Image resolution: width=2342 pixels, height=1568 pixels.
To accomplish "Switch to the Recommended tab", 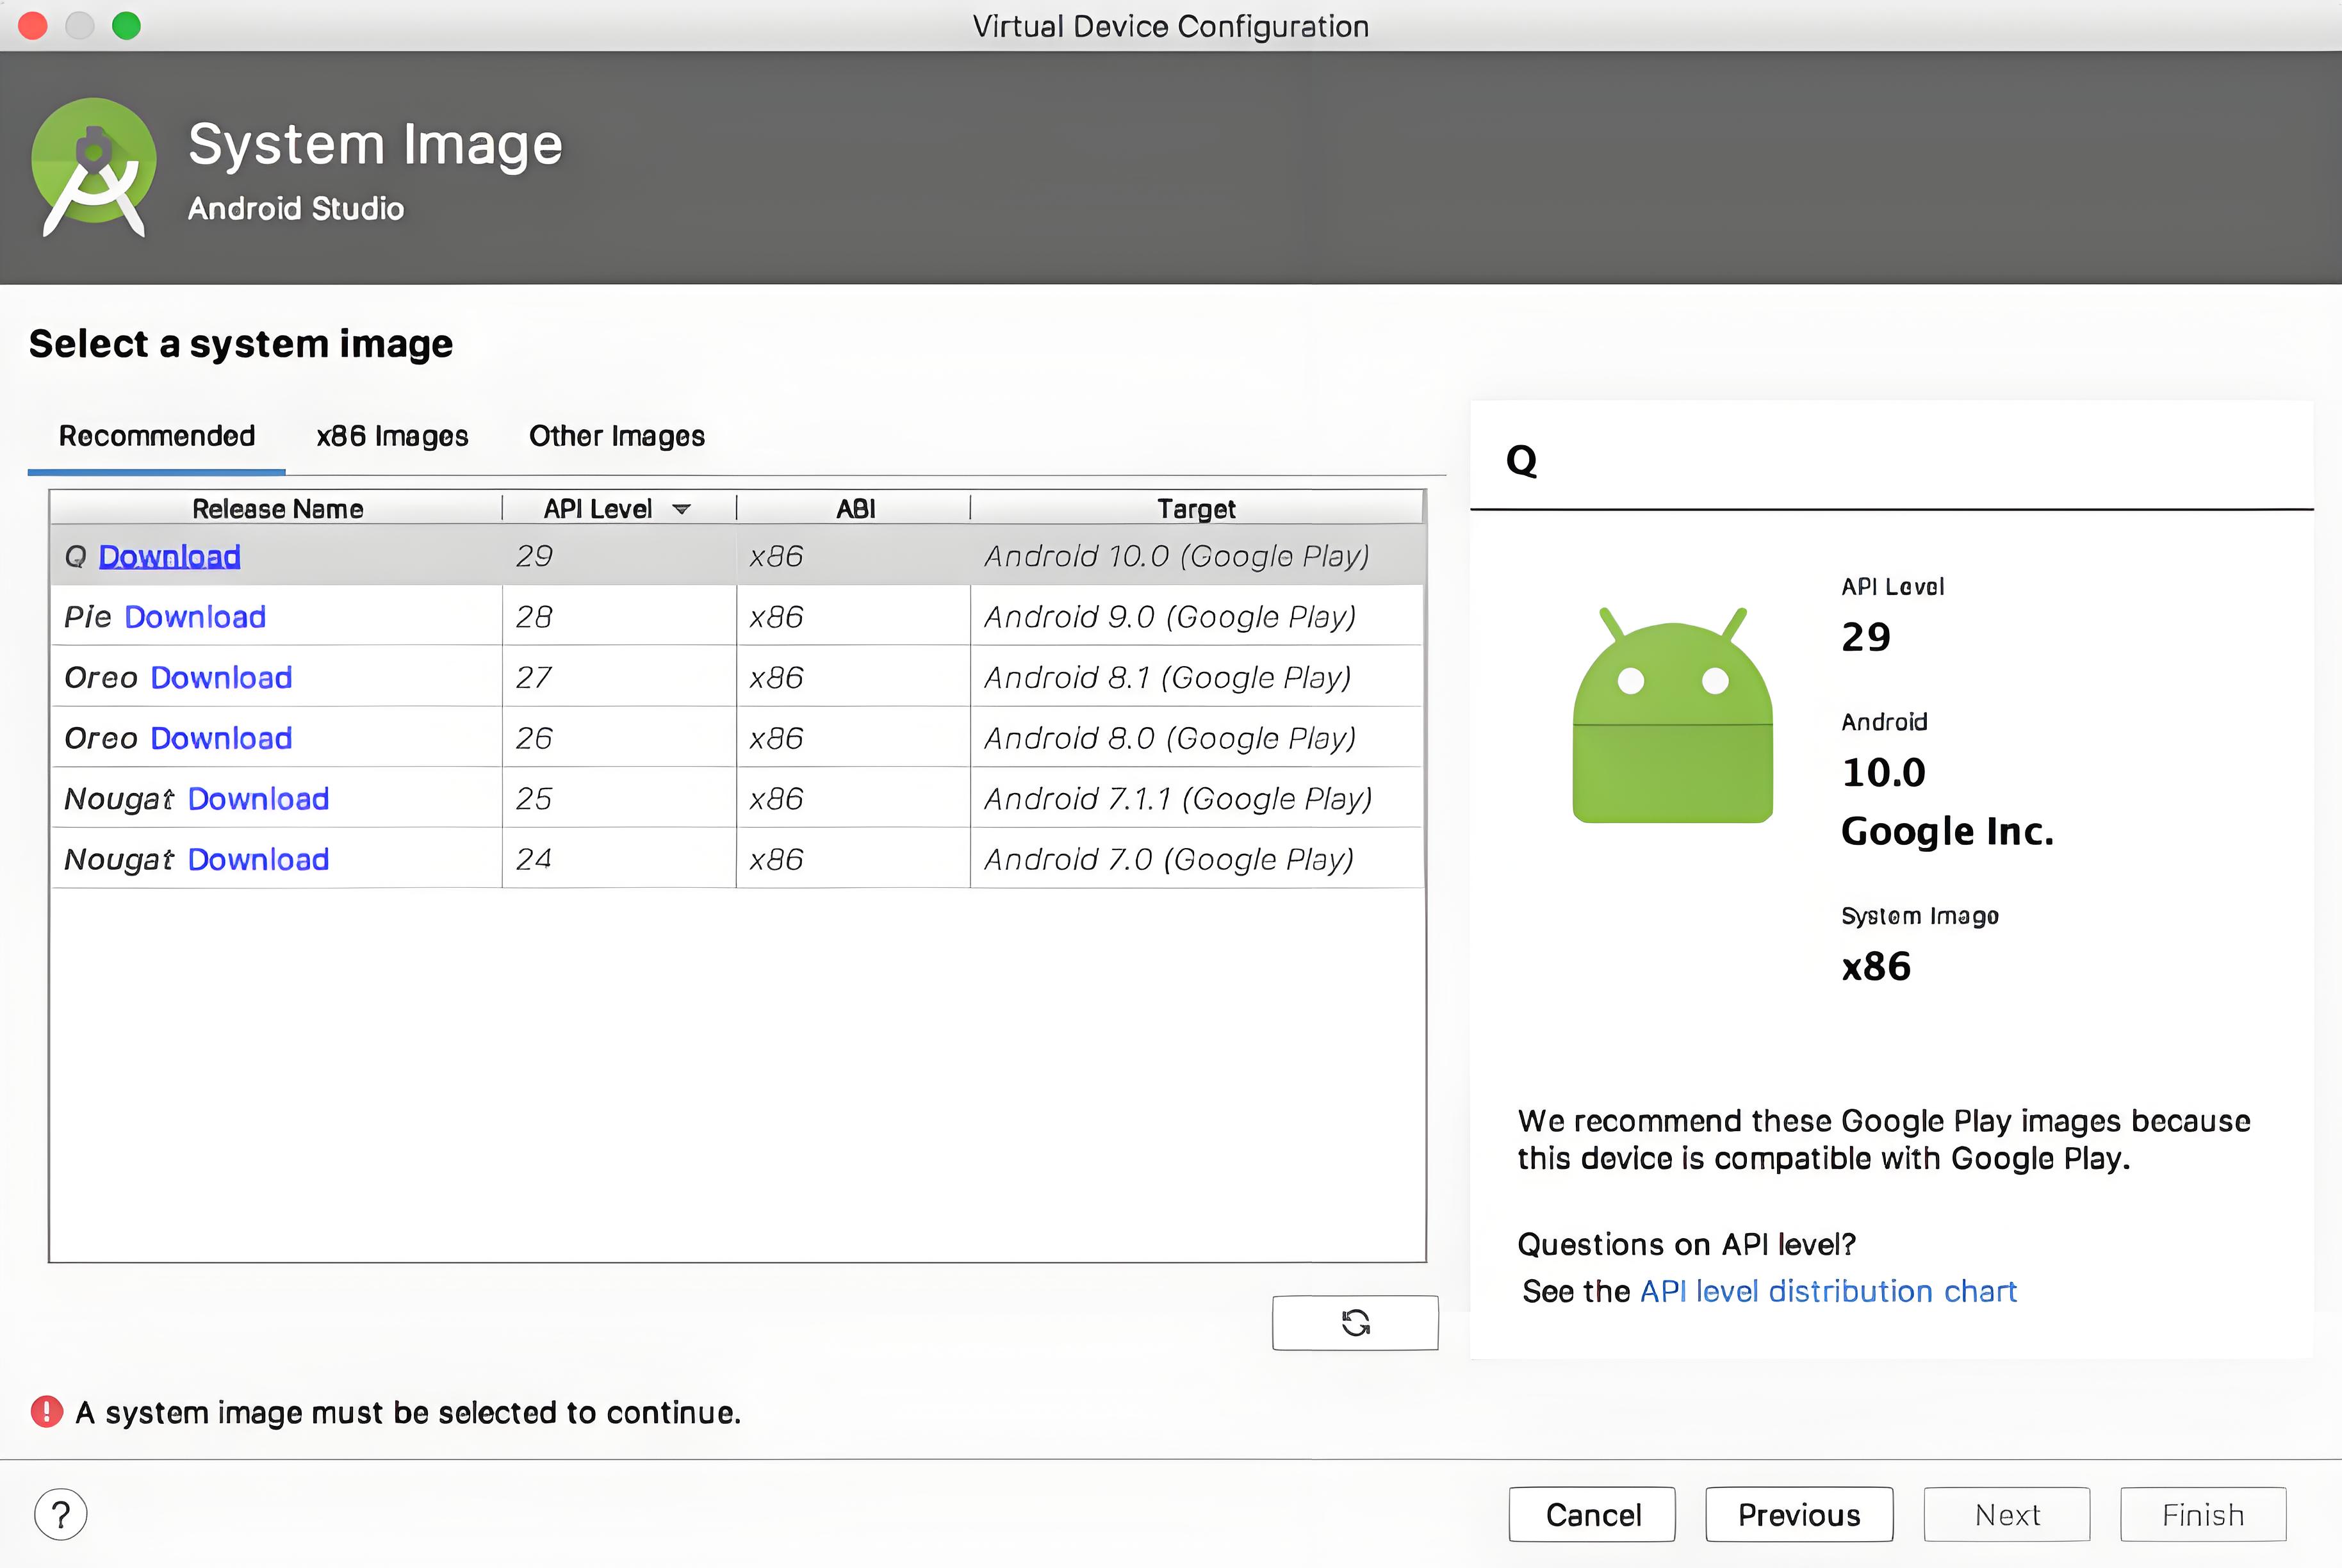I will (x=157, y=436).
